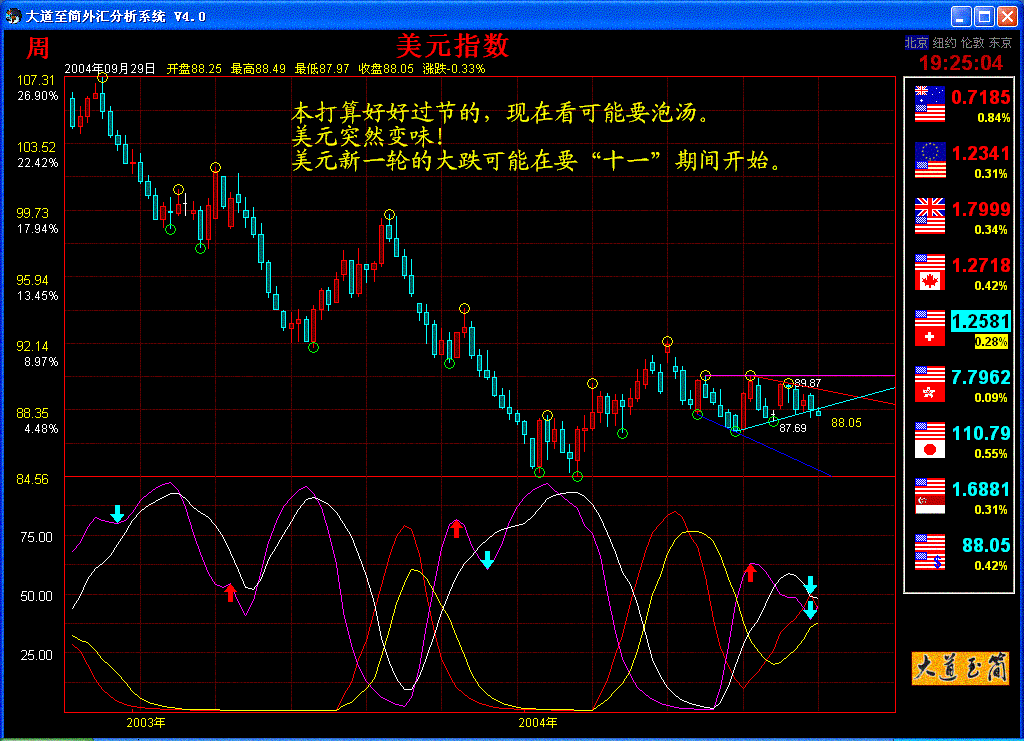Click the 89.87 high marker label
This screenshot has width=1024, height=741.
point(808,383)
